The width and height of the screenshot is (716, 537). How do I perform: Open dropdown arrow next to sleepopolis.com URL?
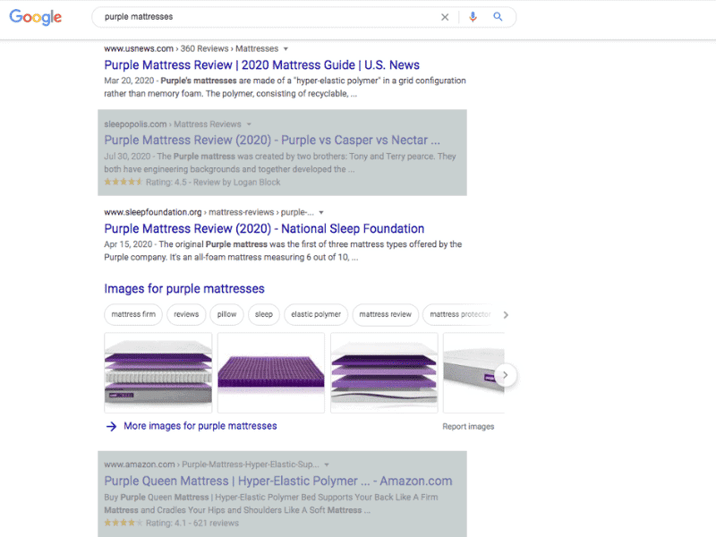[x=249, y=124]
